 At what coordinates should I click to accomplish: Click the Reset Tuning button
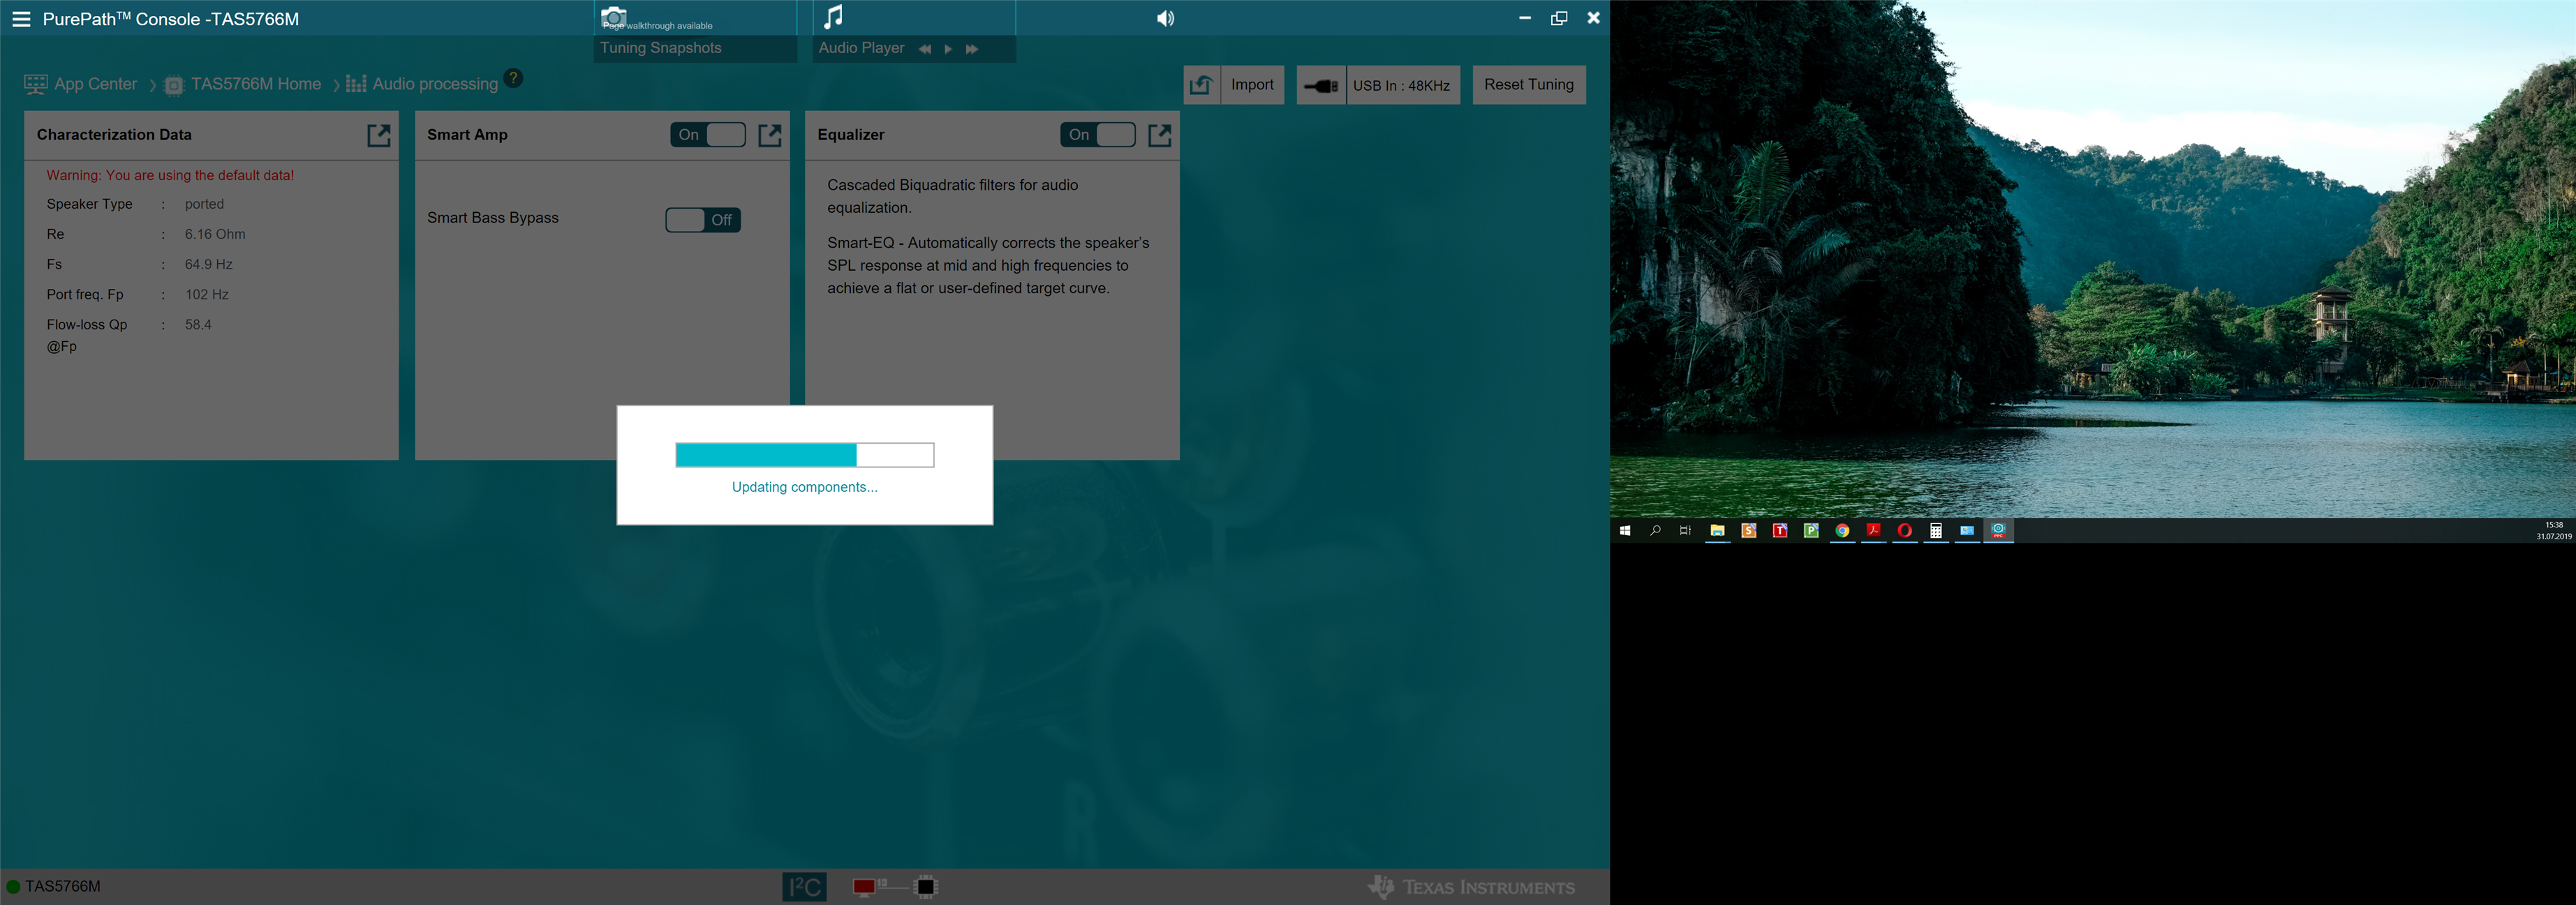click(x=1529, y=85)
